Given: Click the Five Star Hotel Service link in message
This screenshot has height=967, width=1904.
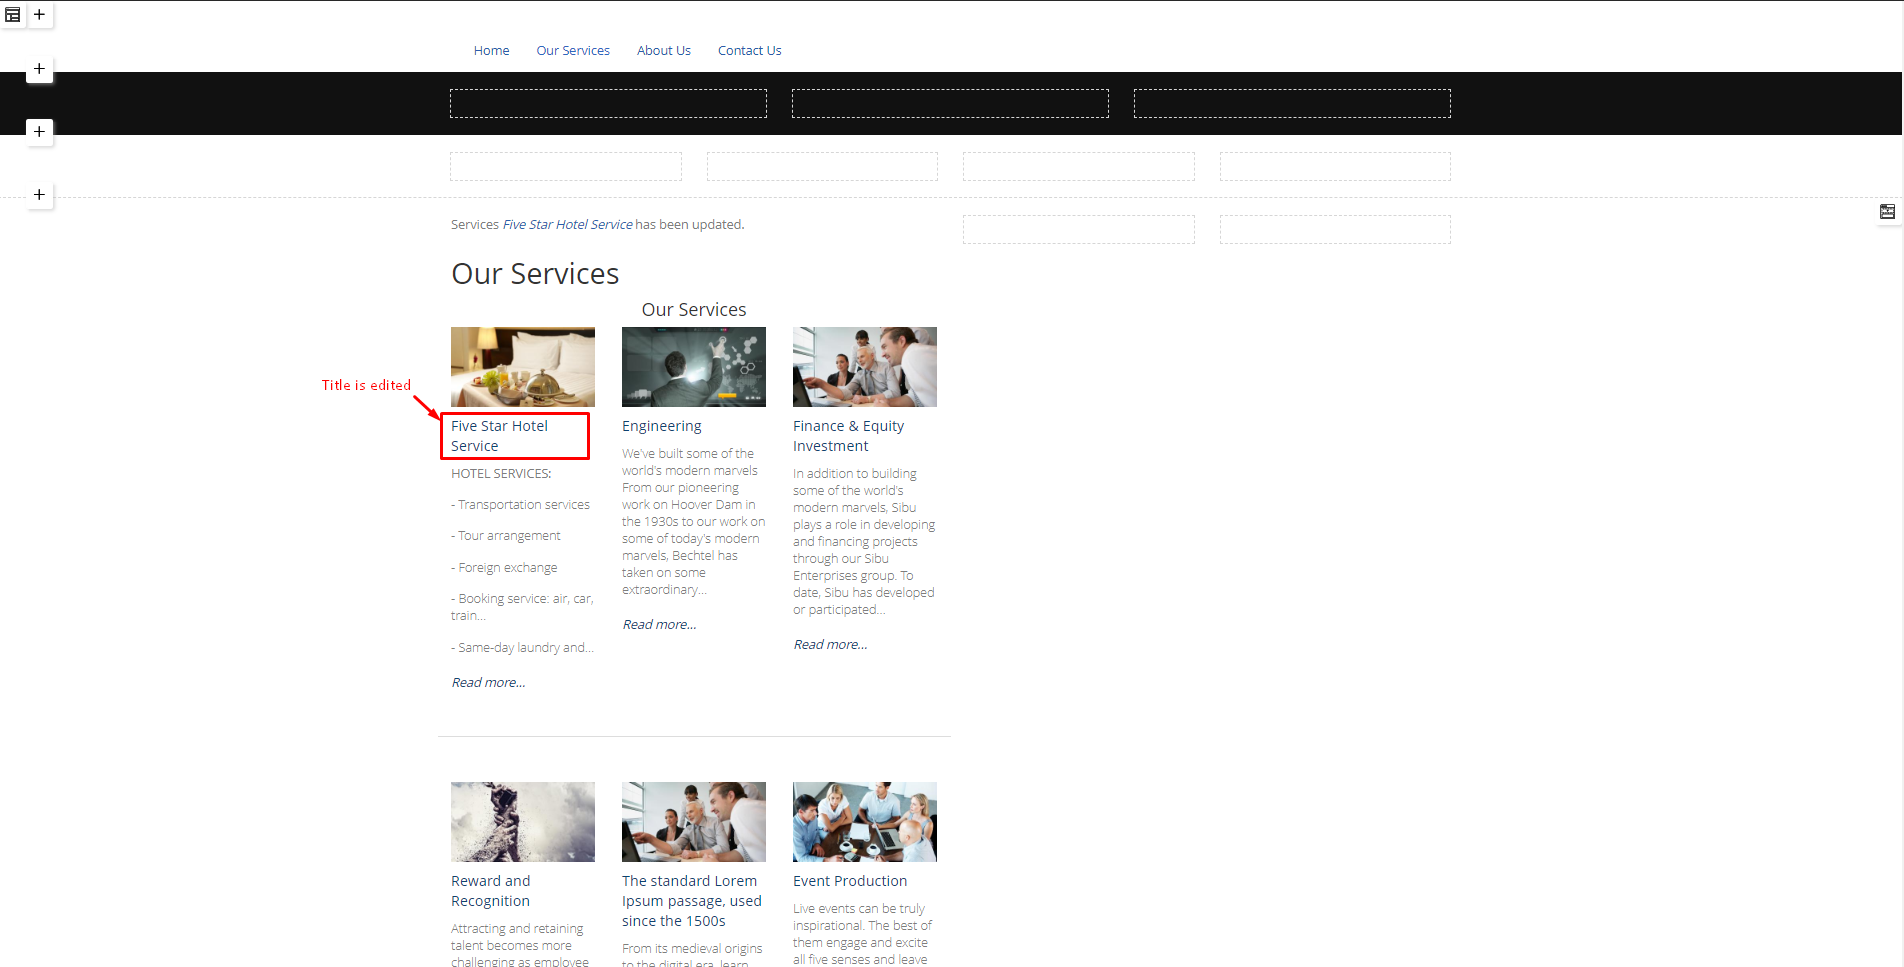Looking at the screenshot, I should coord(567,225).
